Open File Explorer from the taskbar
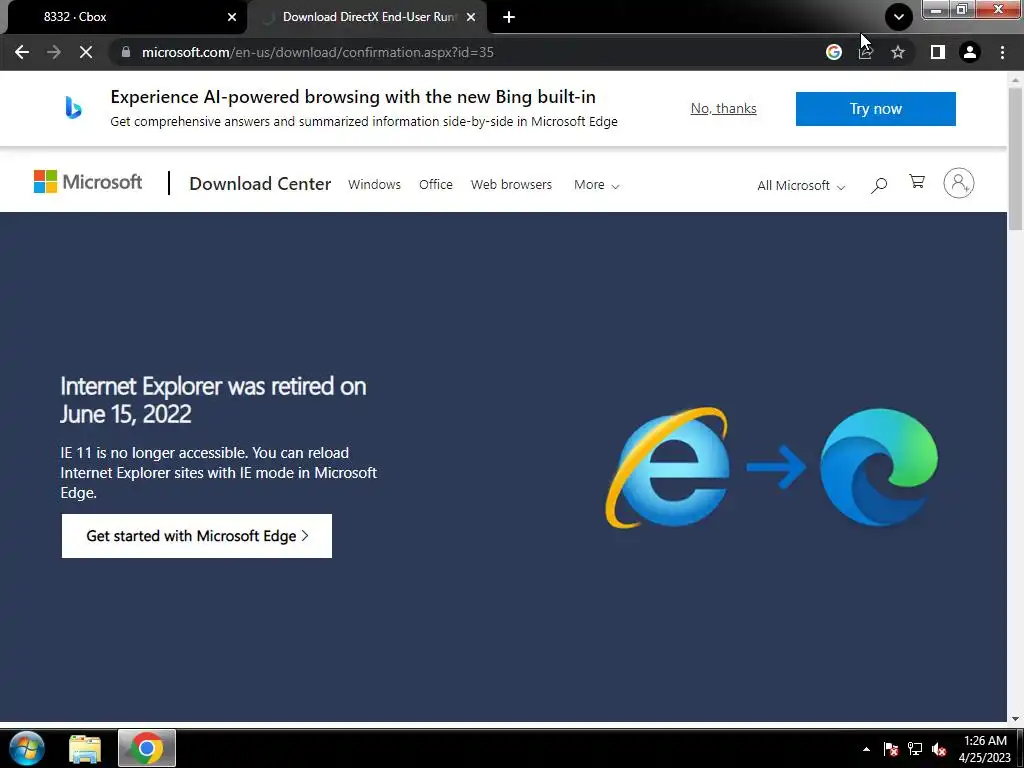 pos(86,748)
